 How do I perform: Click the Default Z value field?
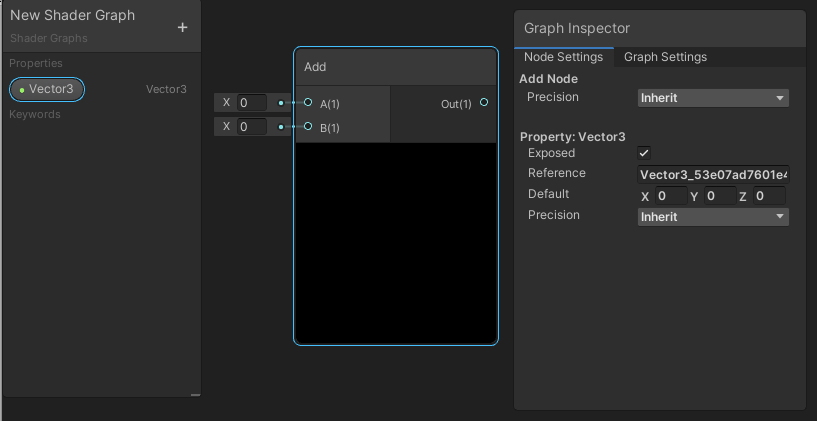[x=770, y=196]
